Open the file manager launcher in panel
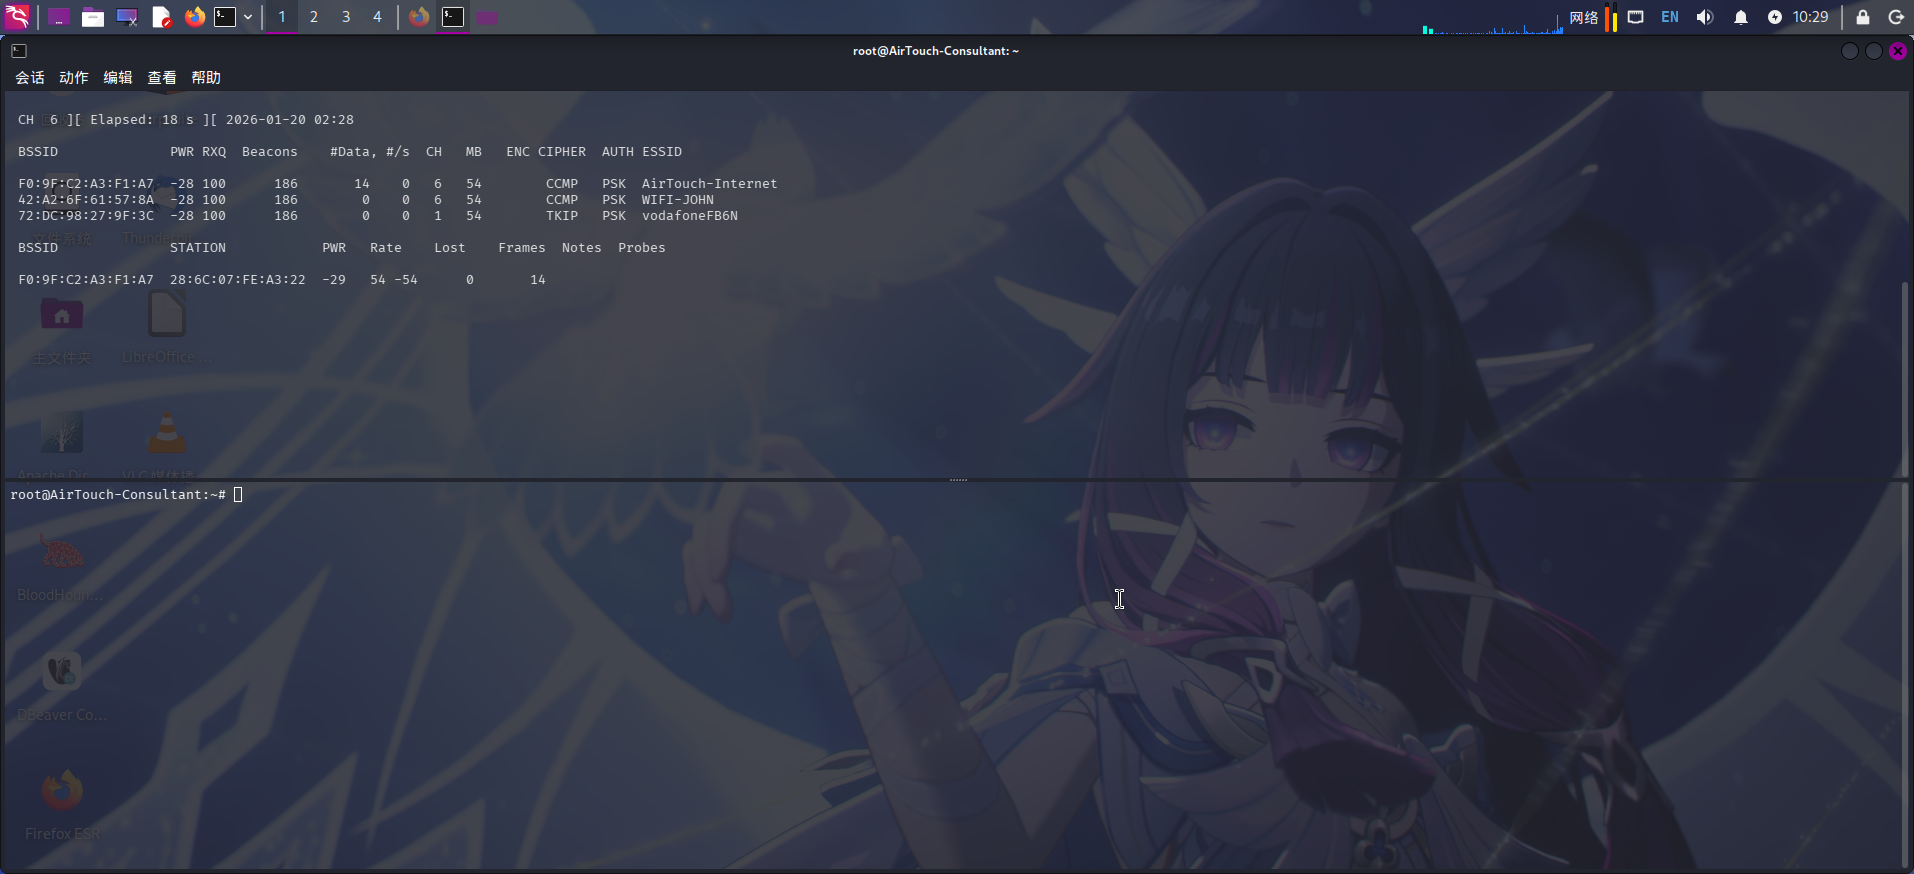The image size is (1914, 874). point(93,17)
